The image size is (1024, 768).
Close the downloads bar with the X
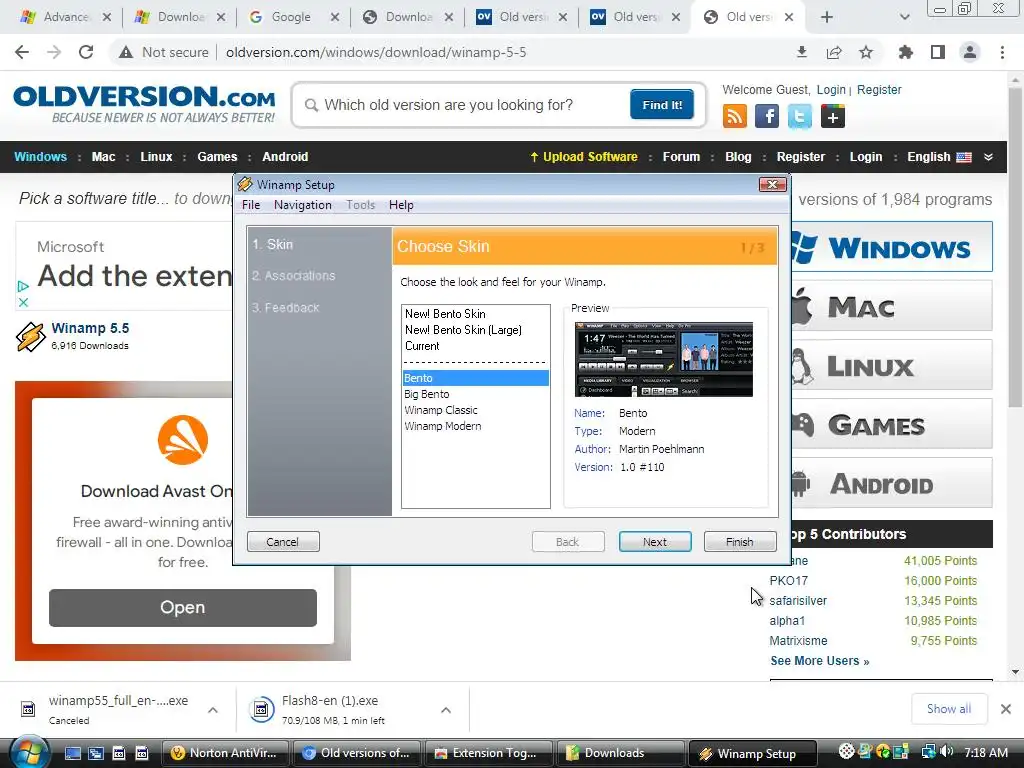[1006, 709]
